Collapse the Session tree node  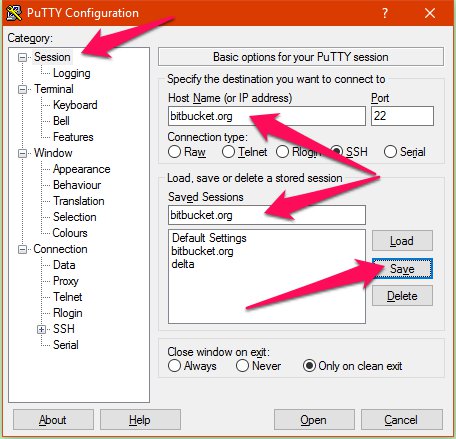(x=22, y=58)
